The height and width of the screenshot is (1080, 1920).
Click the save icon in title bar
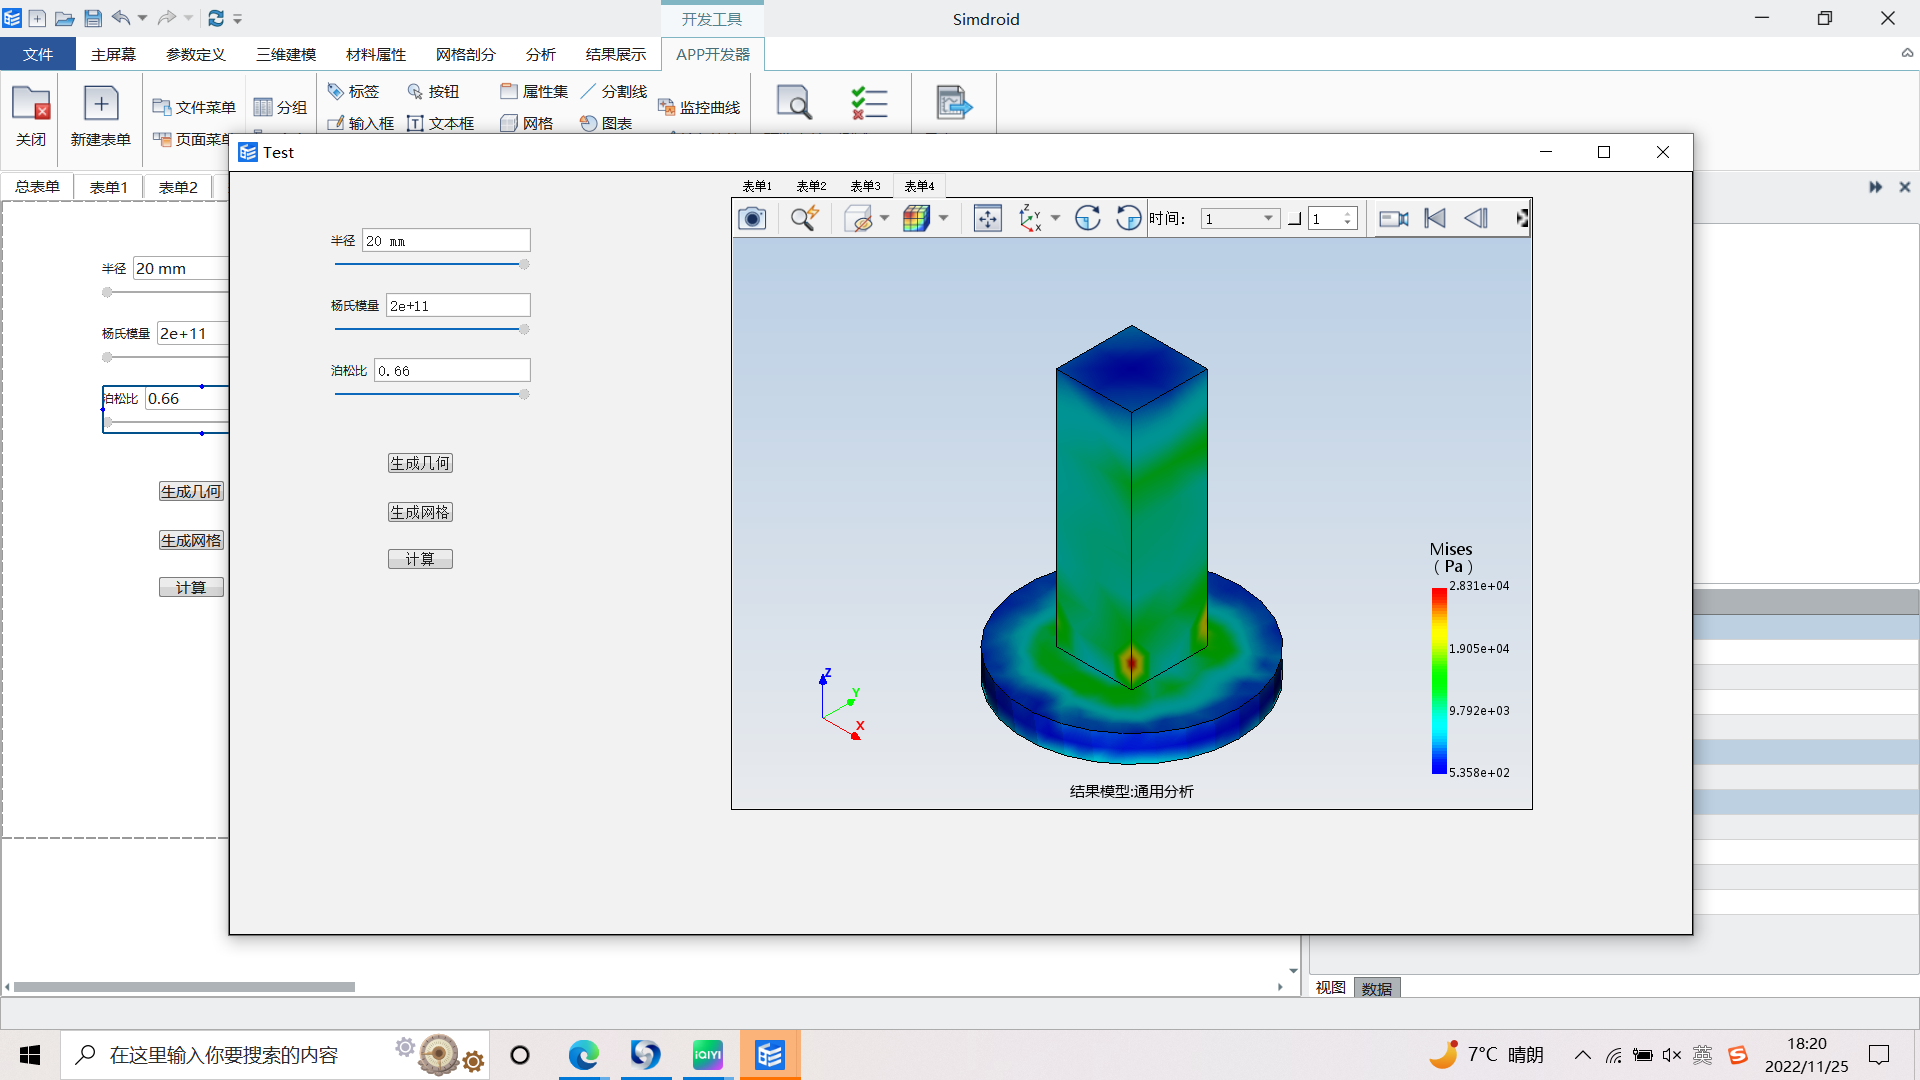coord(93,18)
